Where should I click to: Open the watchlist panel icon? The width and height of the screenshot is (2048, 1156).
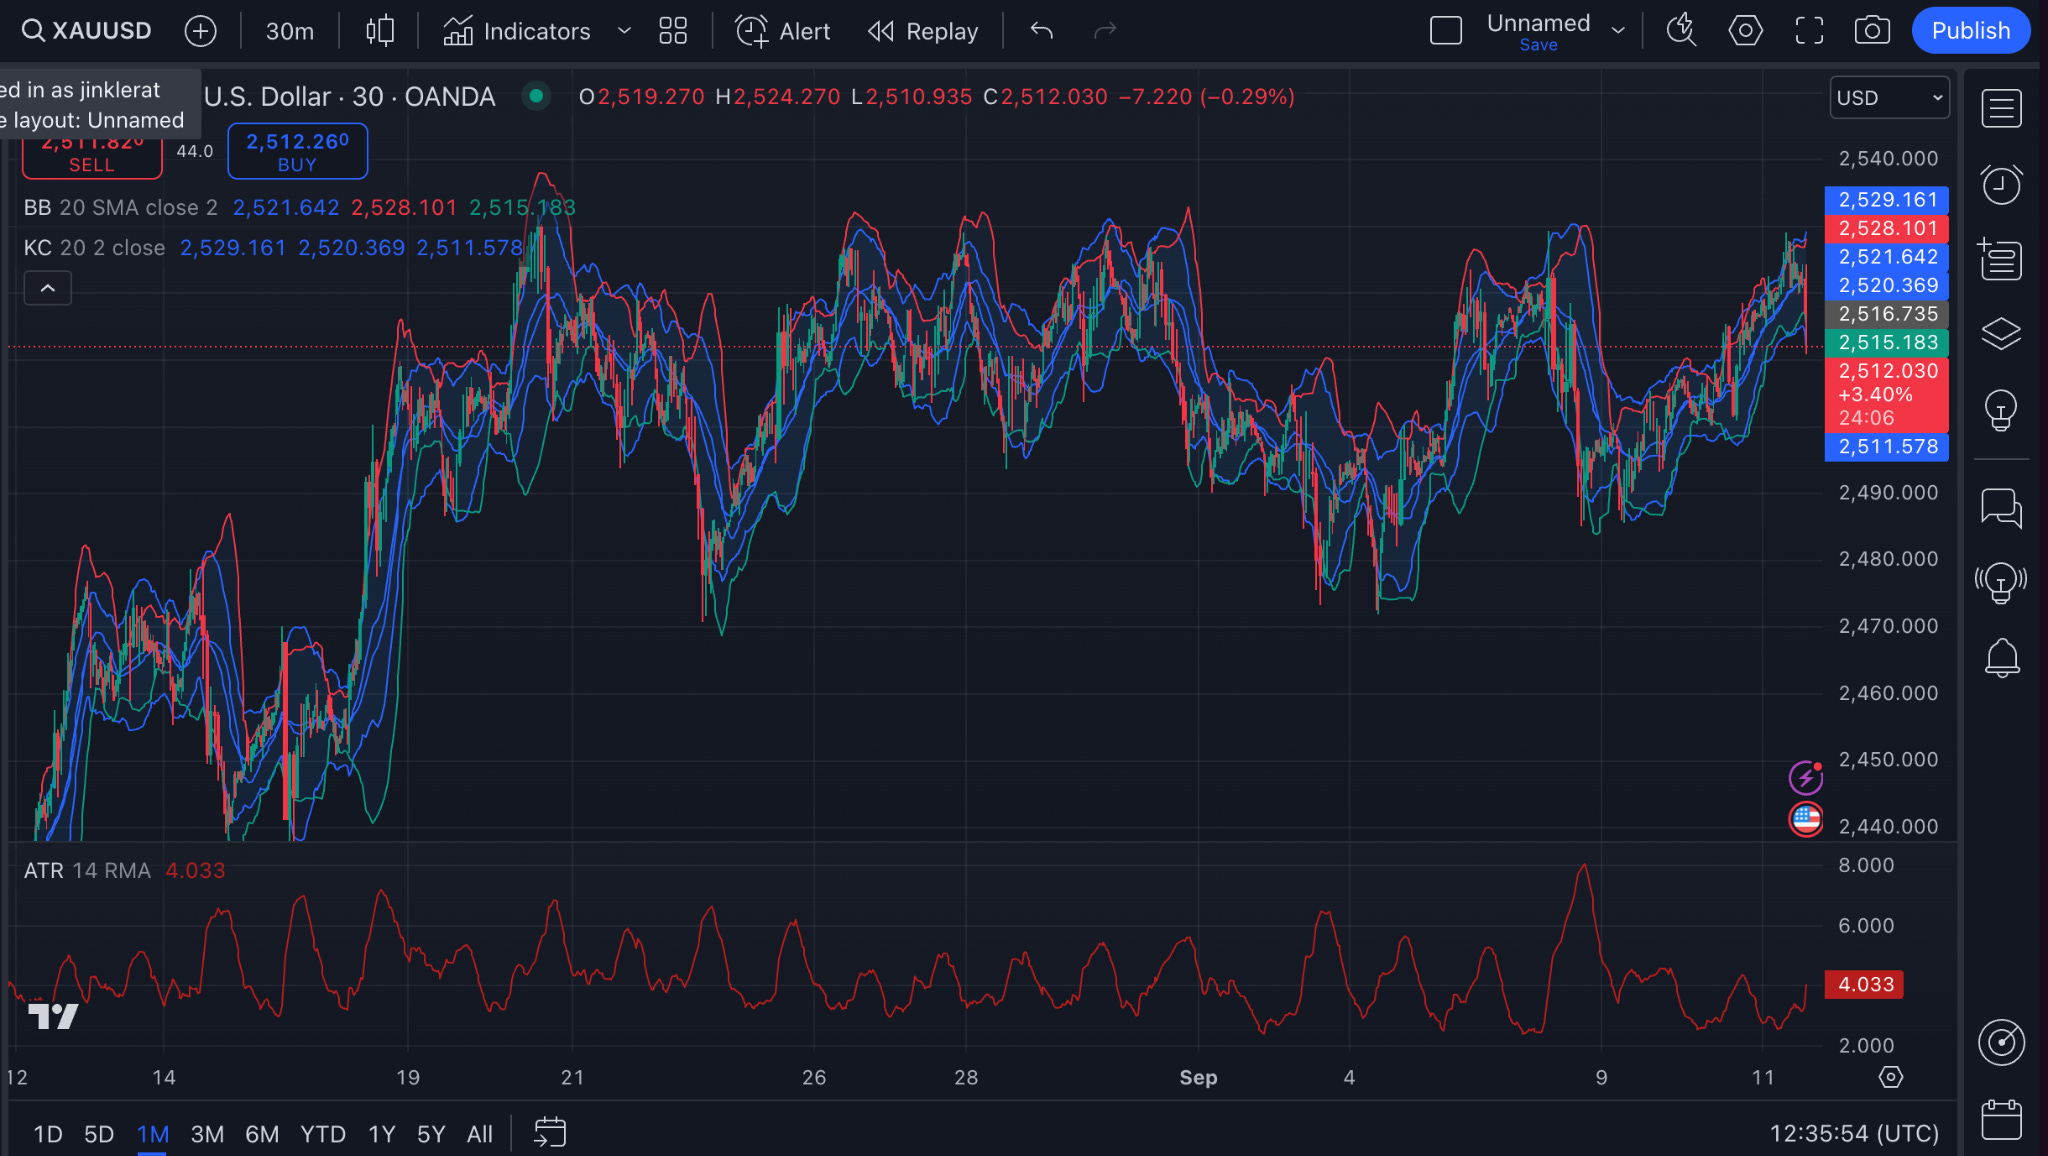click(x=2001, y=108)
